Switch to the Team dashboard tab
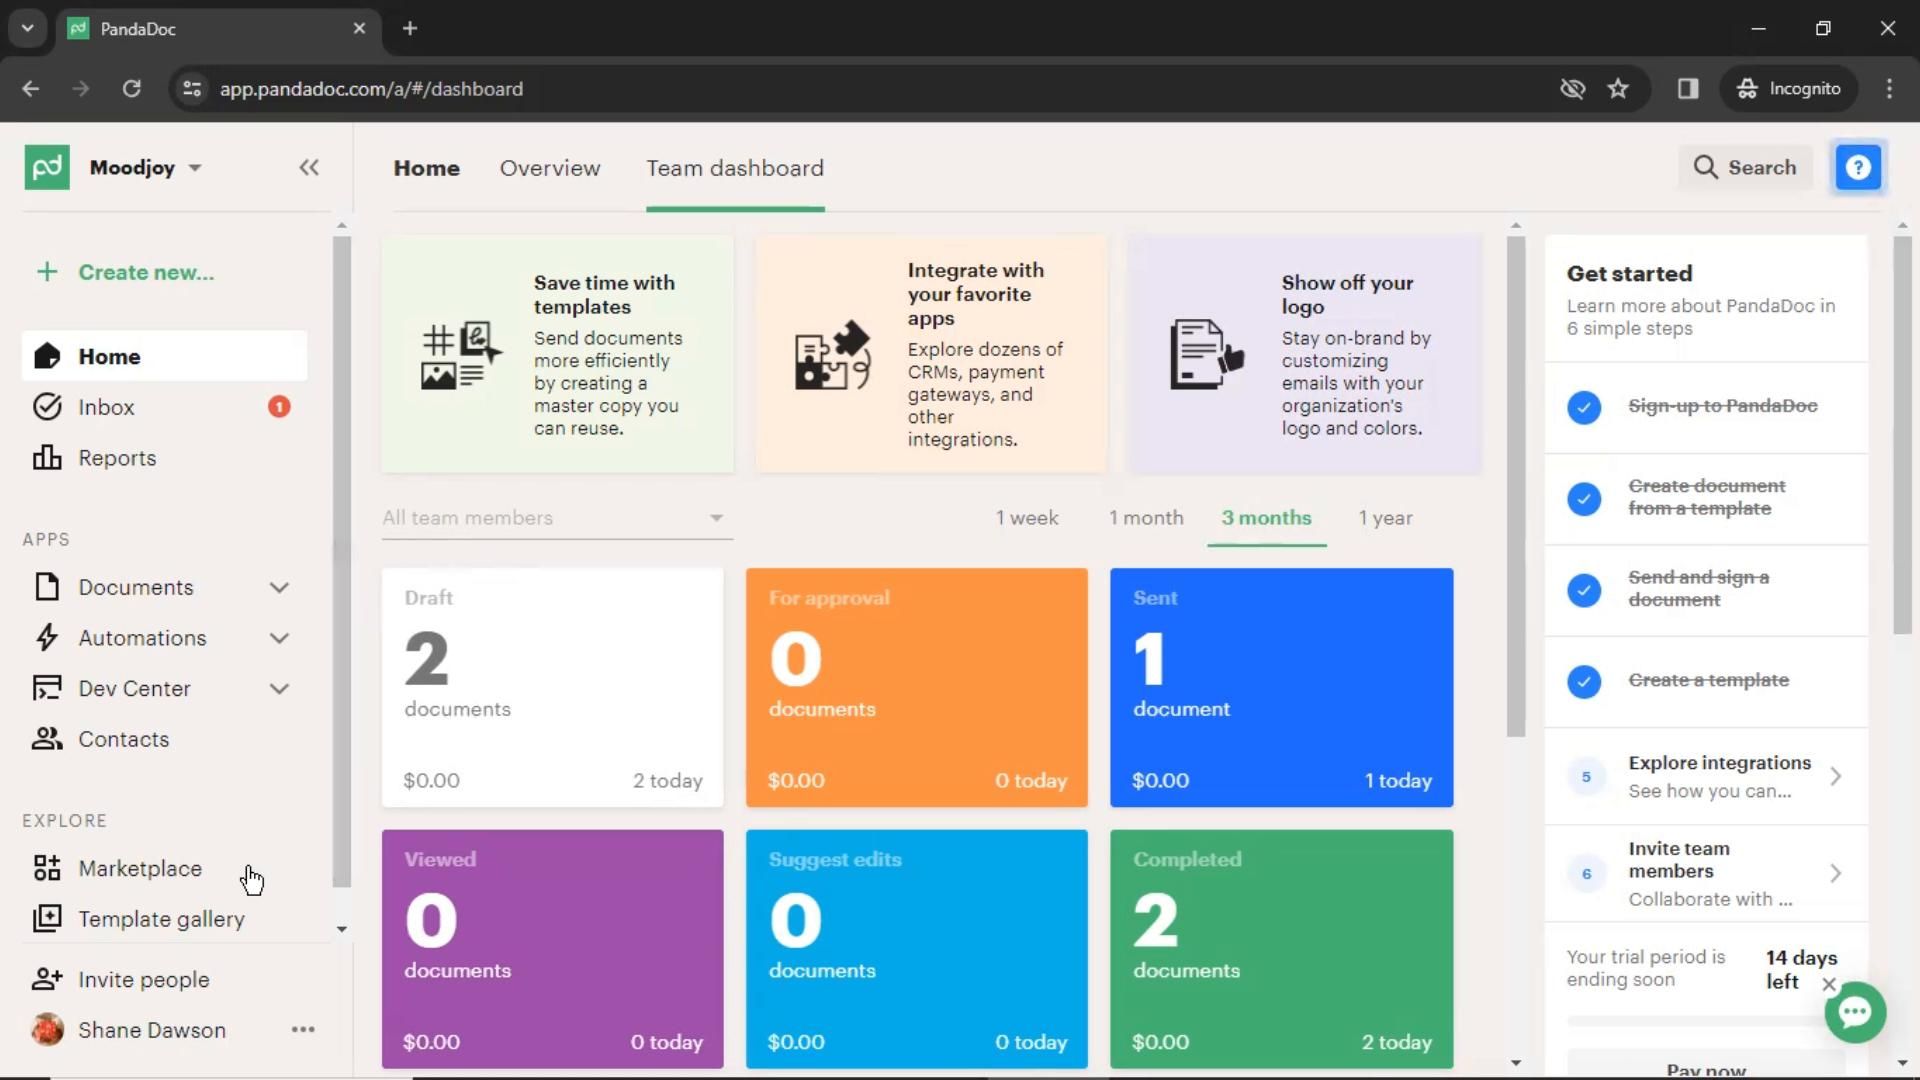This screenshot has height=1080, width=1920. tap(735, 167)
